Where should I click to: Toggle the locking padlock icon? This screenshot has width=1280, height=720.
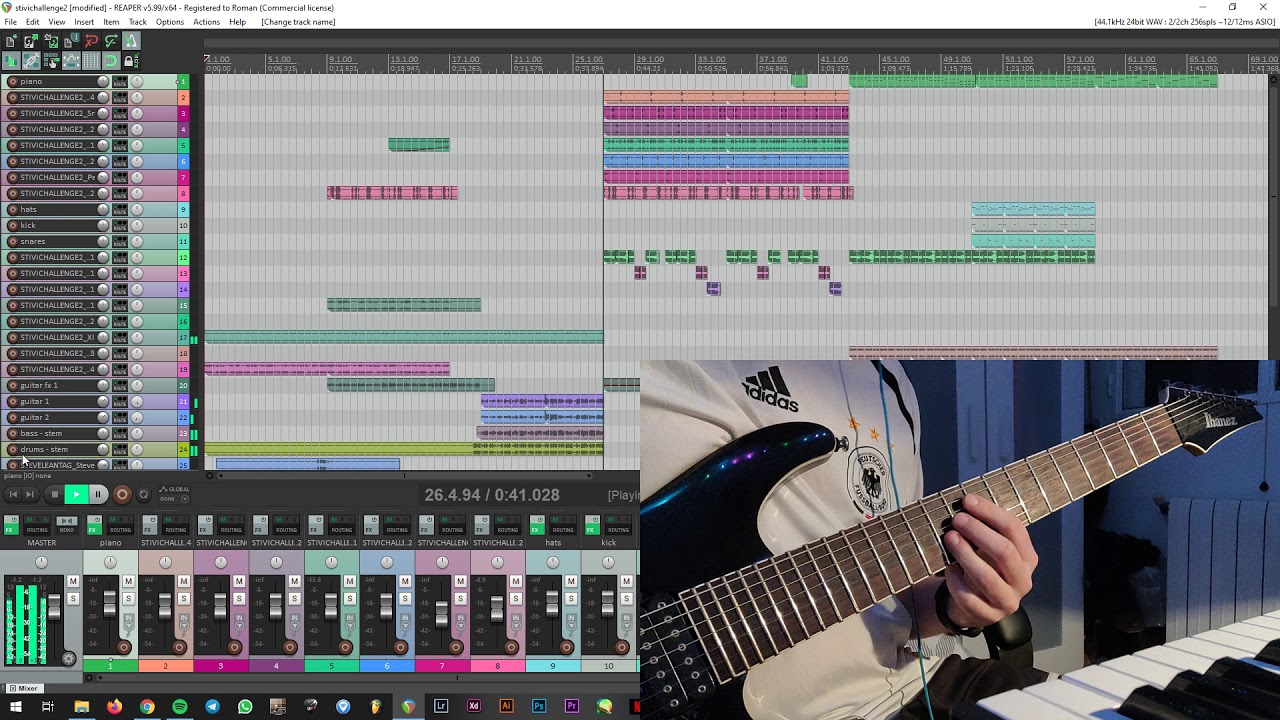pos(130,61)
